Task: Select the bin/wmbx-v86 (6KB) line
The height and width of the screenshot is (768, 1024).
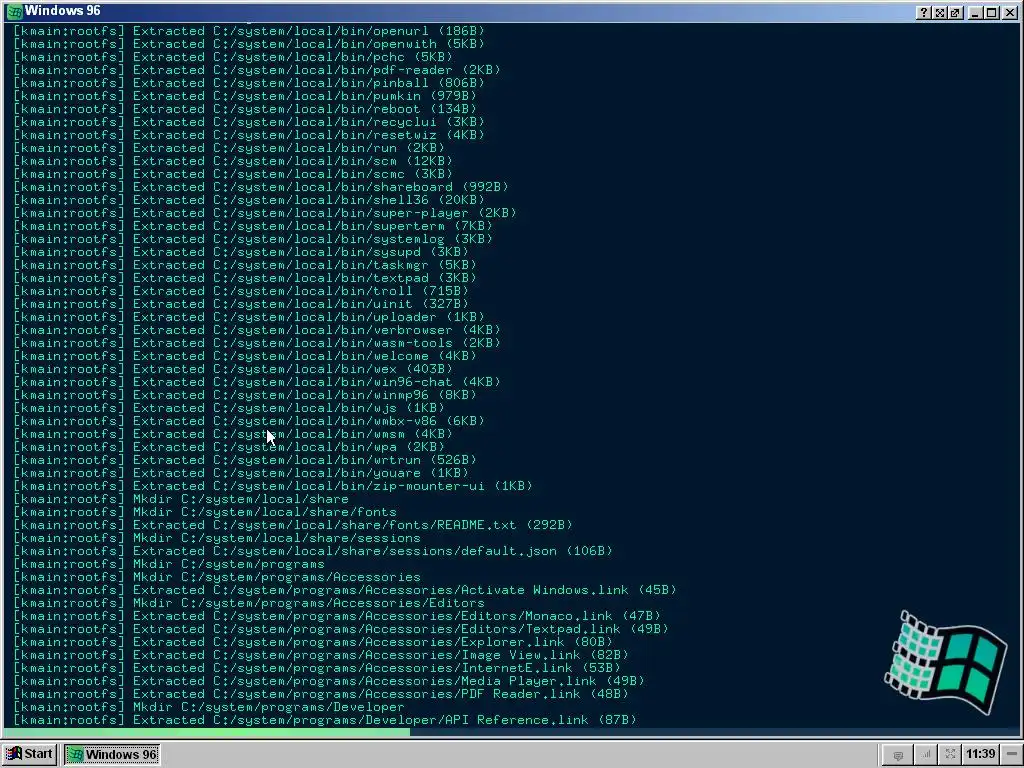Action: [249, 421]
